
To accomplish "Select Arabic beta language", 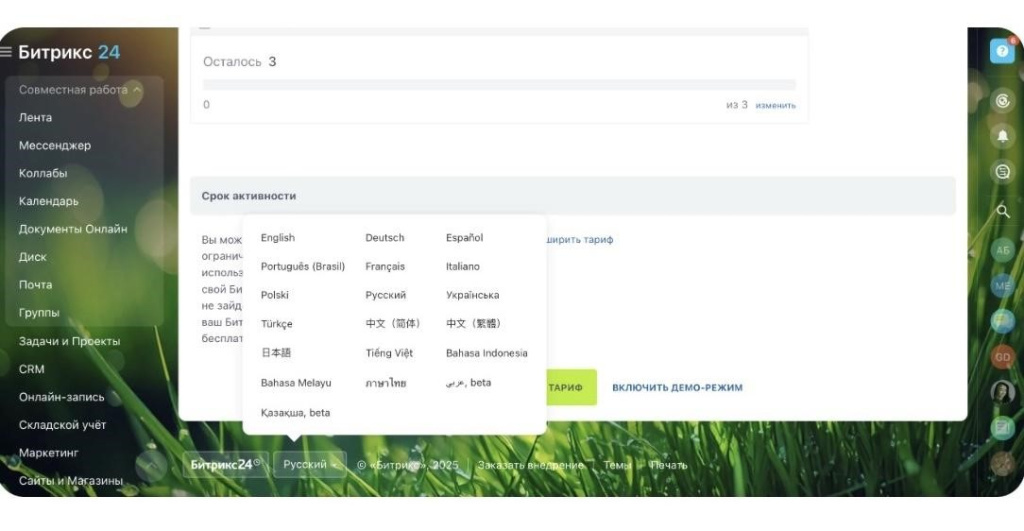I will pyautogui.click(x=468, y=383).
